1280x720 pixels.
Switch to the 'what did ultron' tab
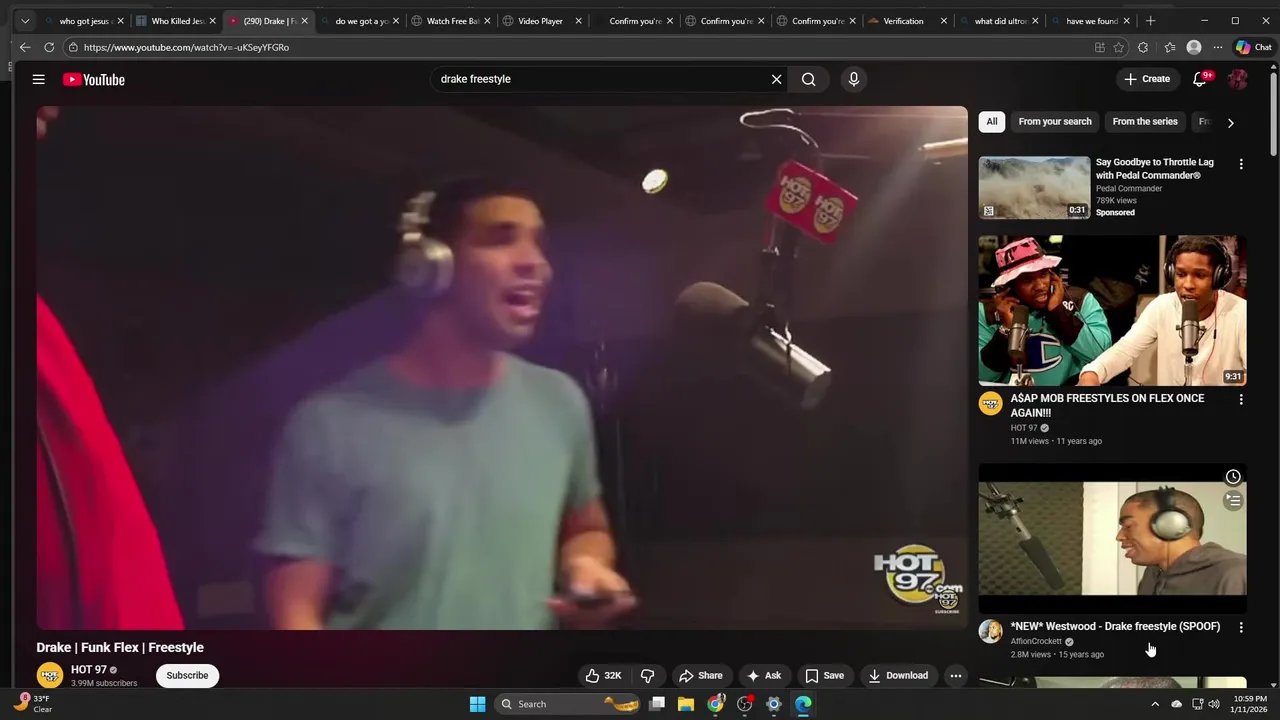tap(999, 21)
